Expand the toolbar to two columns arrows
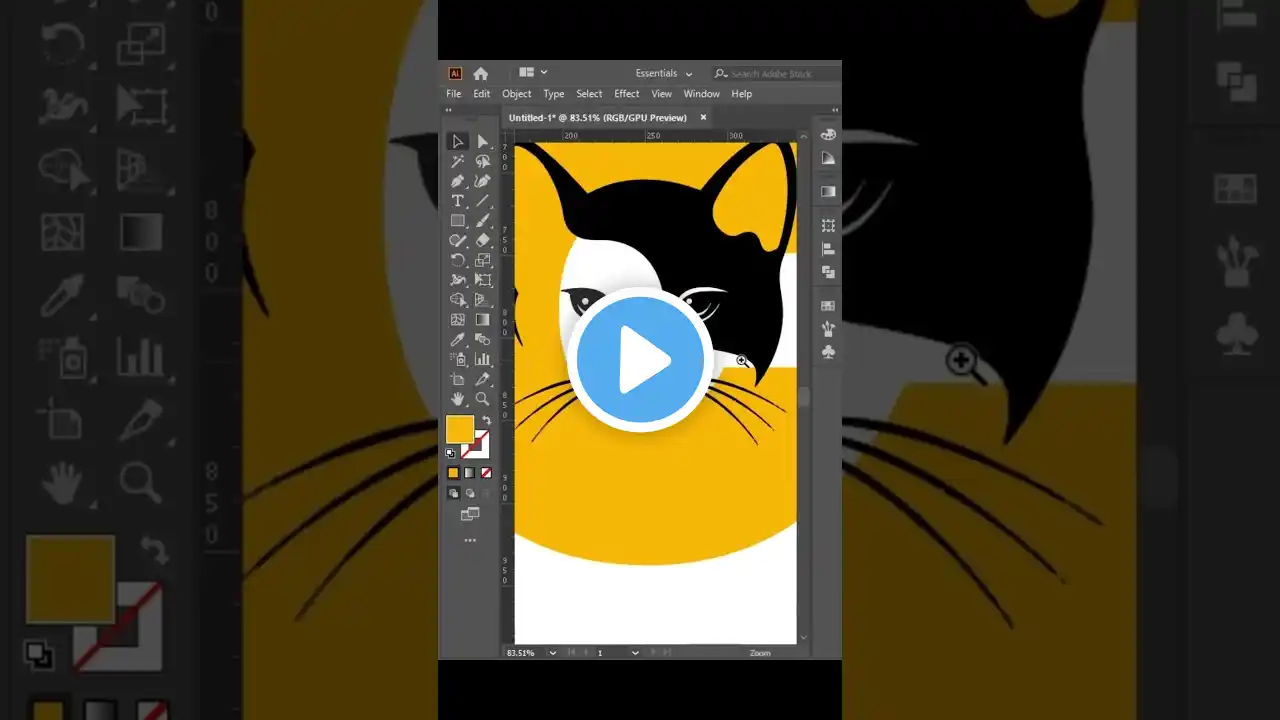 click(449, 109)
